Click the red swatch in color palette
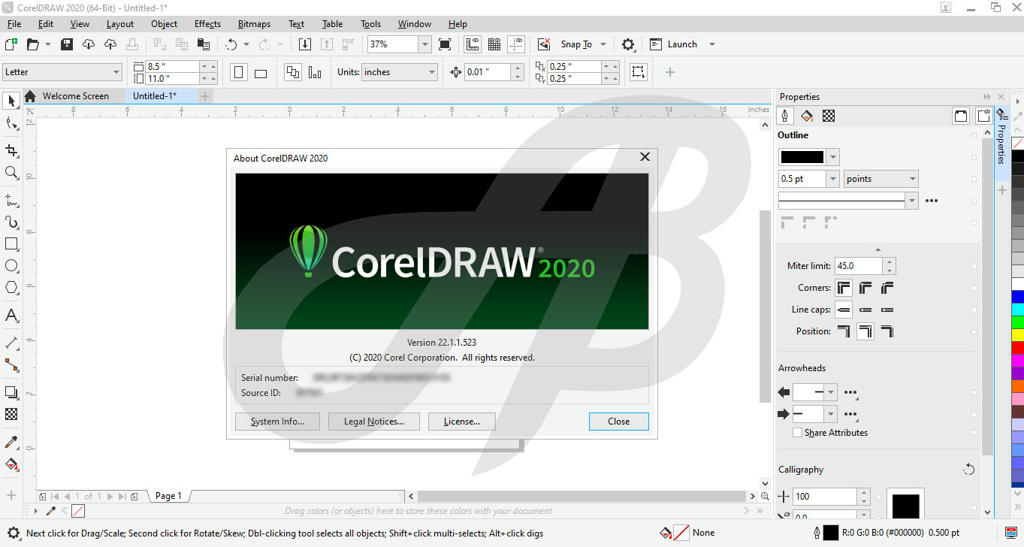 [1017, 348]
